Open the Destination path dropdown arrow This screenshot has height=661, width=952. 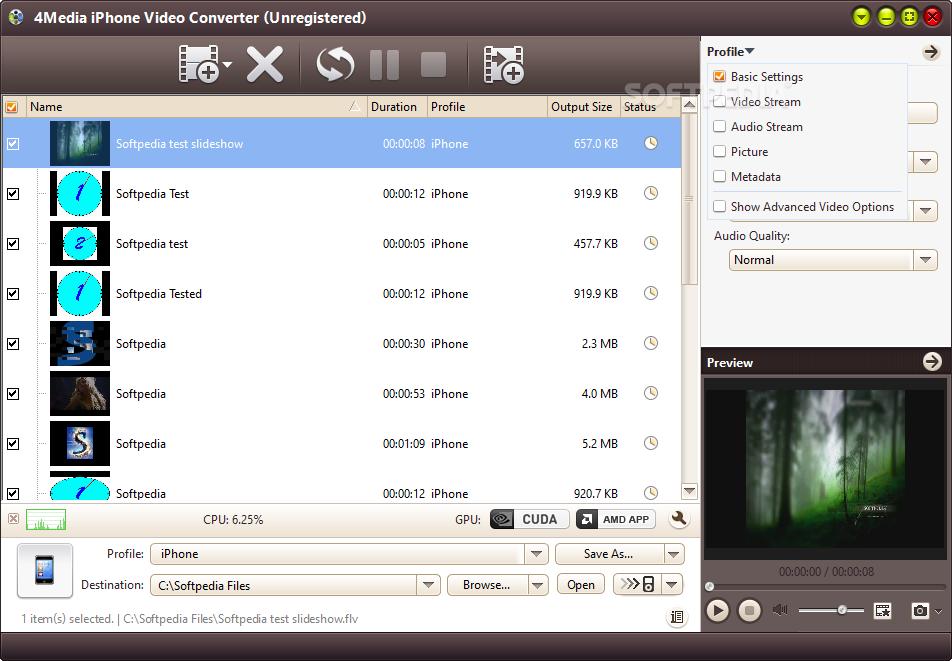coord(428,585)
